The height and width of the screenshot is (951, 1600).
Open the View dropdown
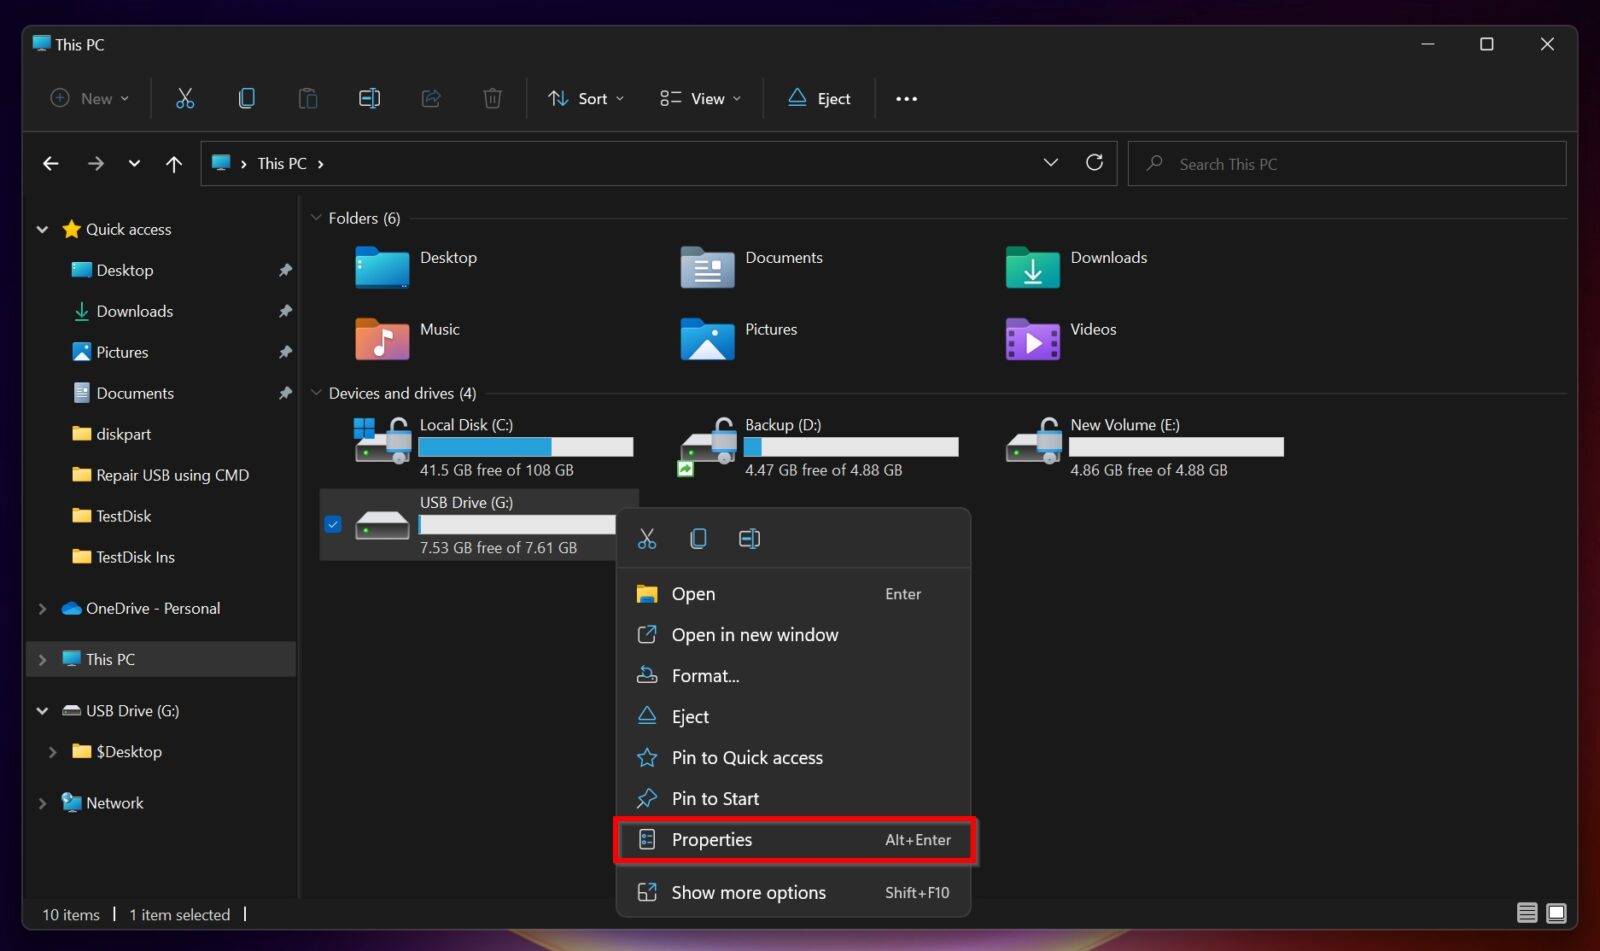(x=699, y=98)
